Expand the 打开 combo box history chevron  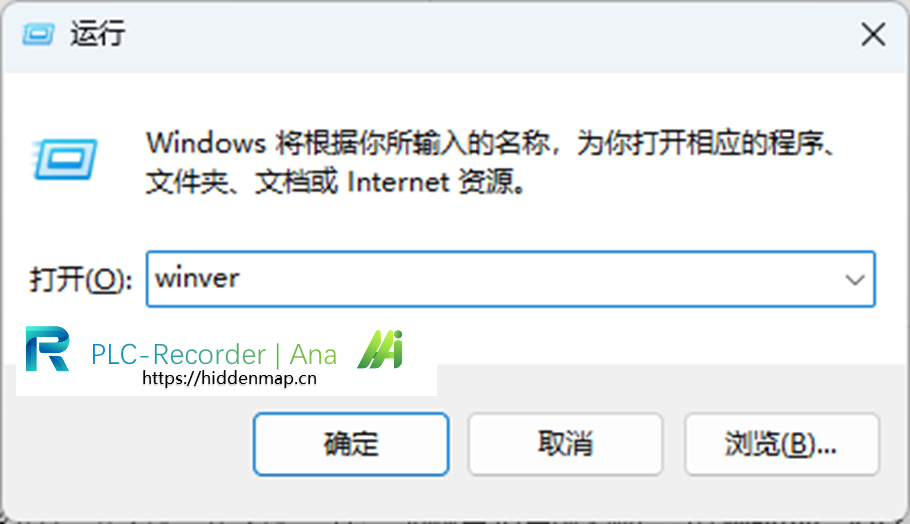click(854, 280)
